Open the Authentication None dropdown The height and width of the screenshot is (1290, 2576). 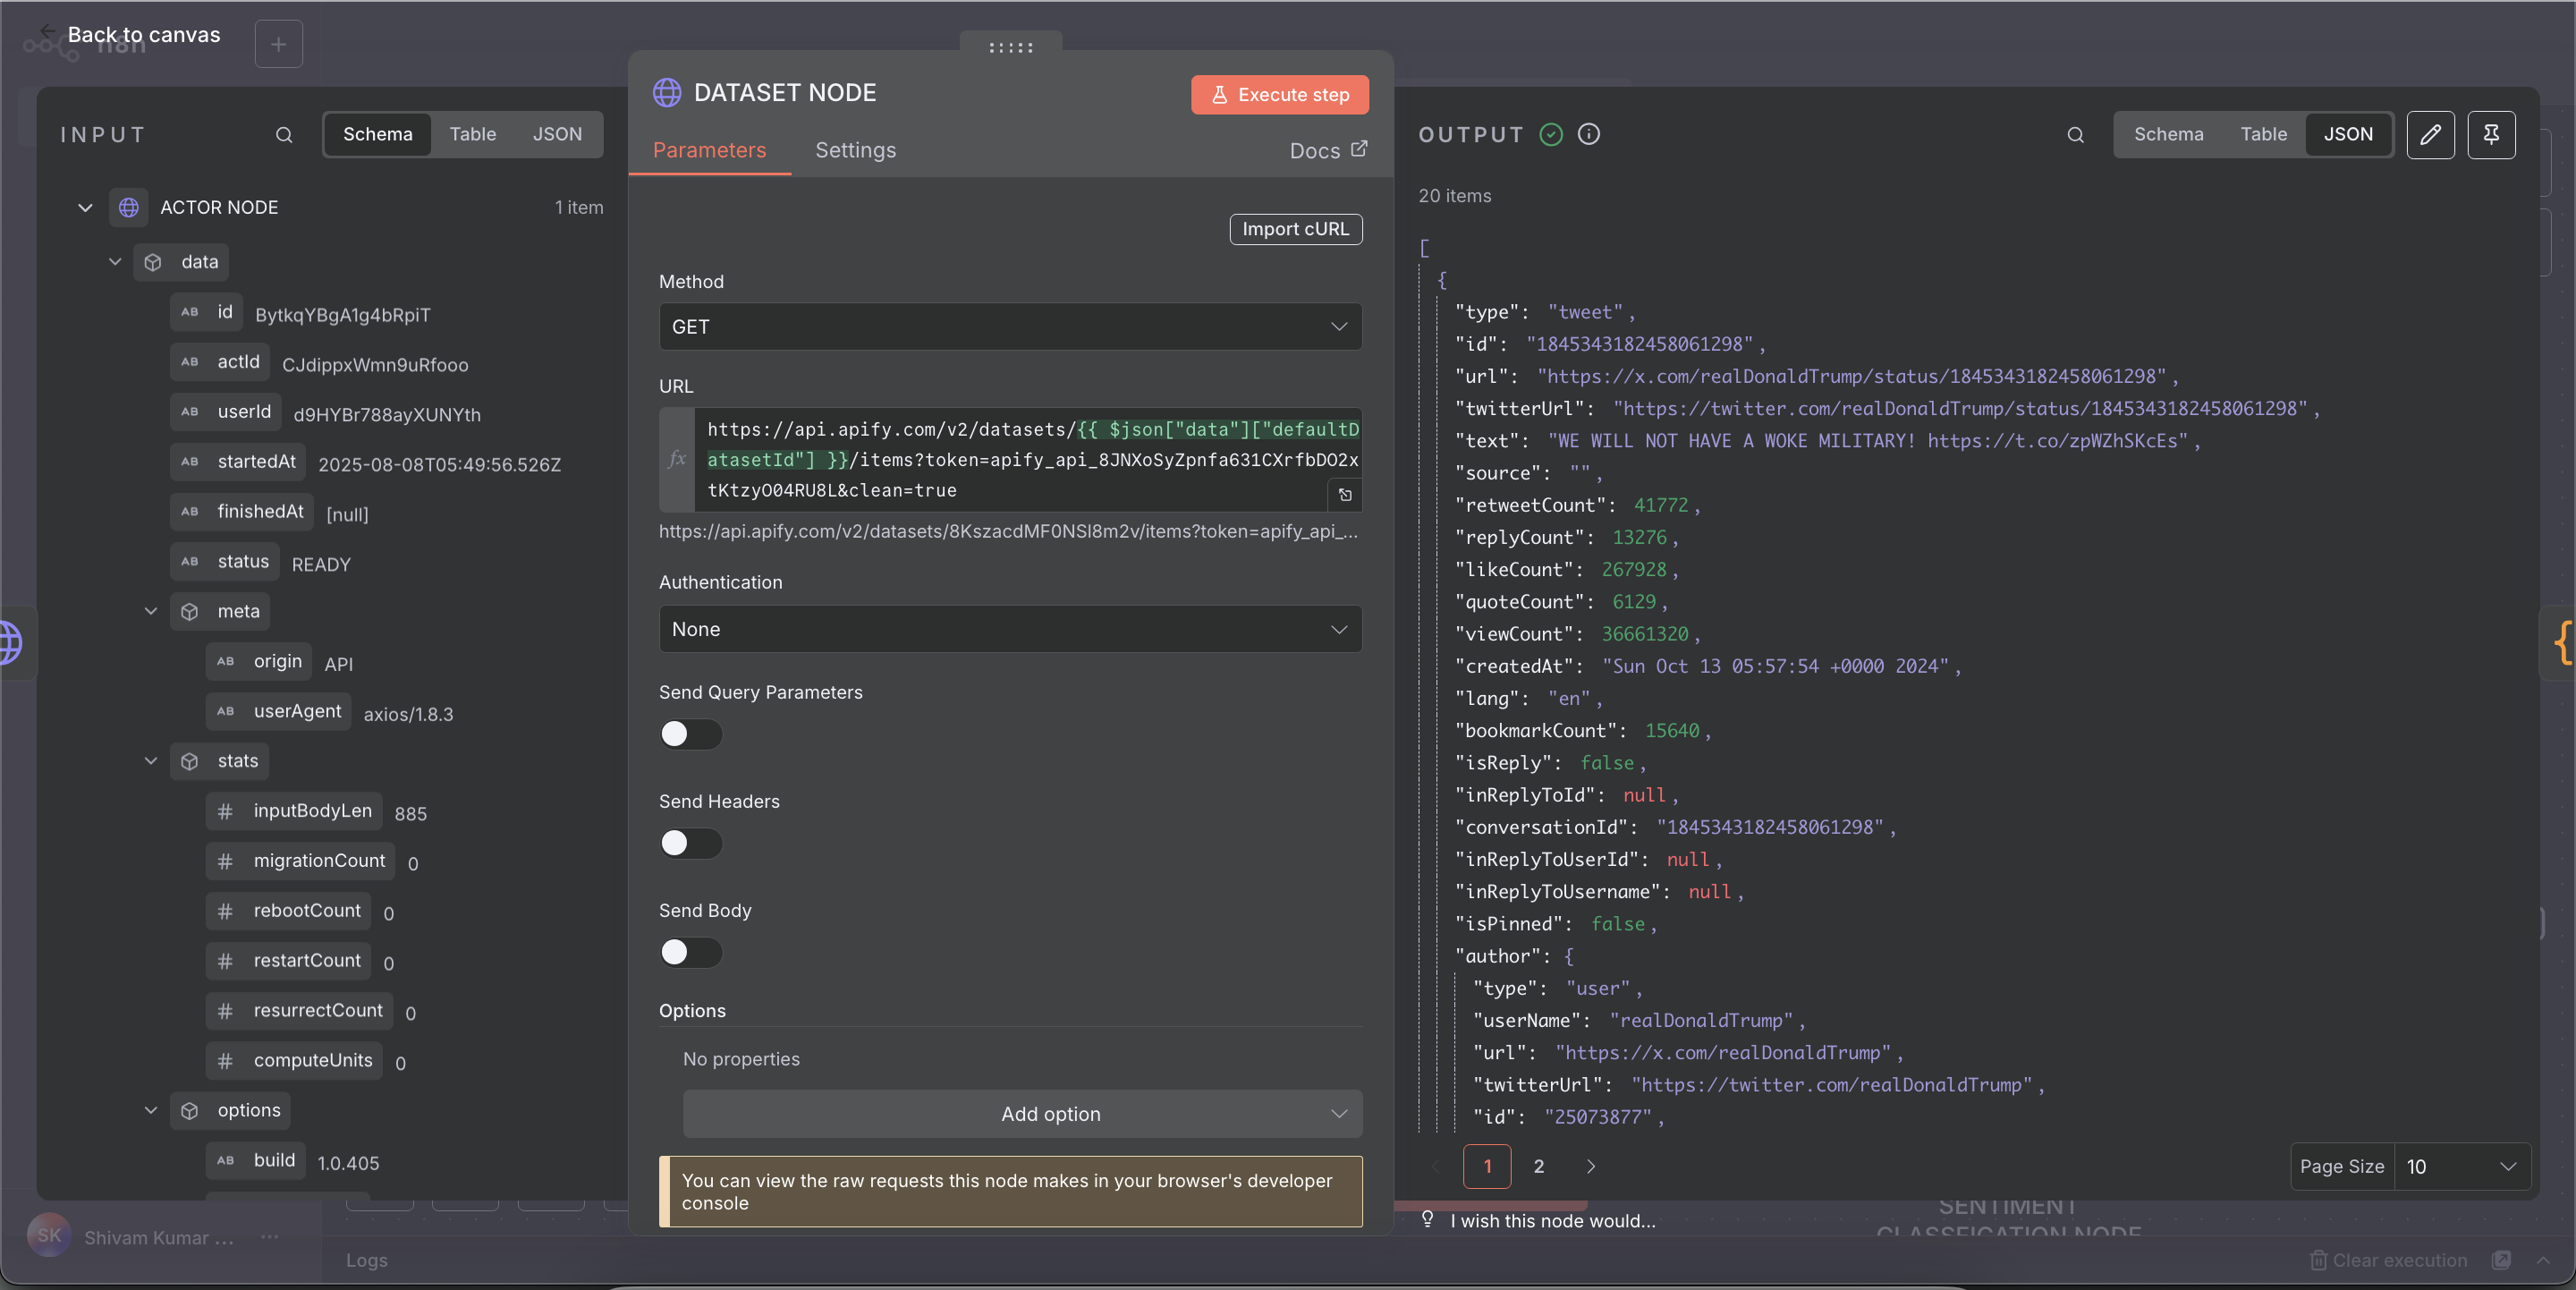click(1010, 629)
